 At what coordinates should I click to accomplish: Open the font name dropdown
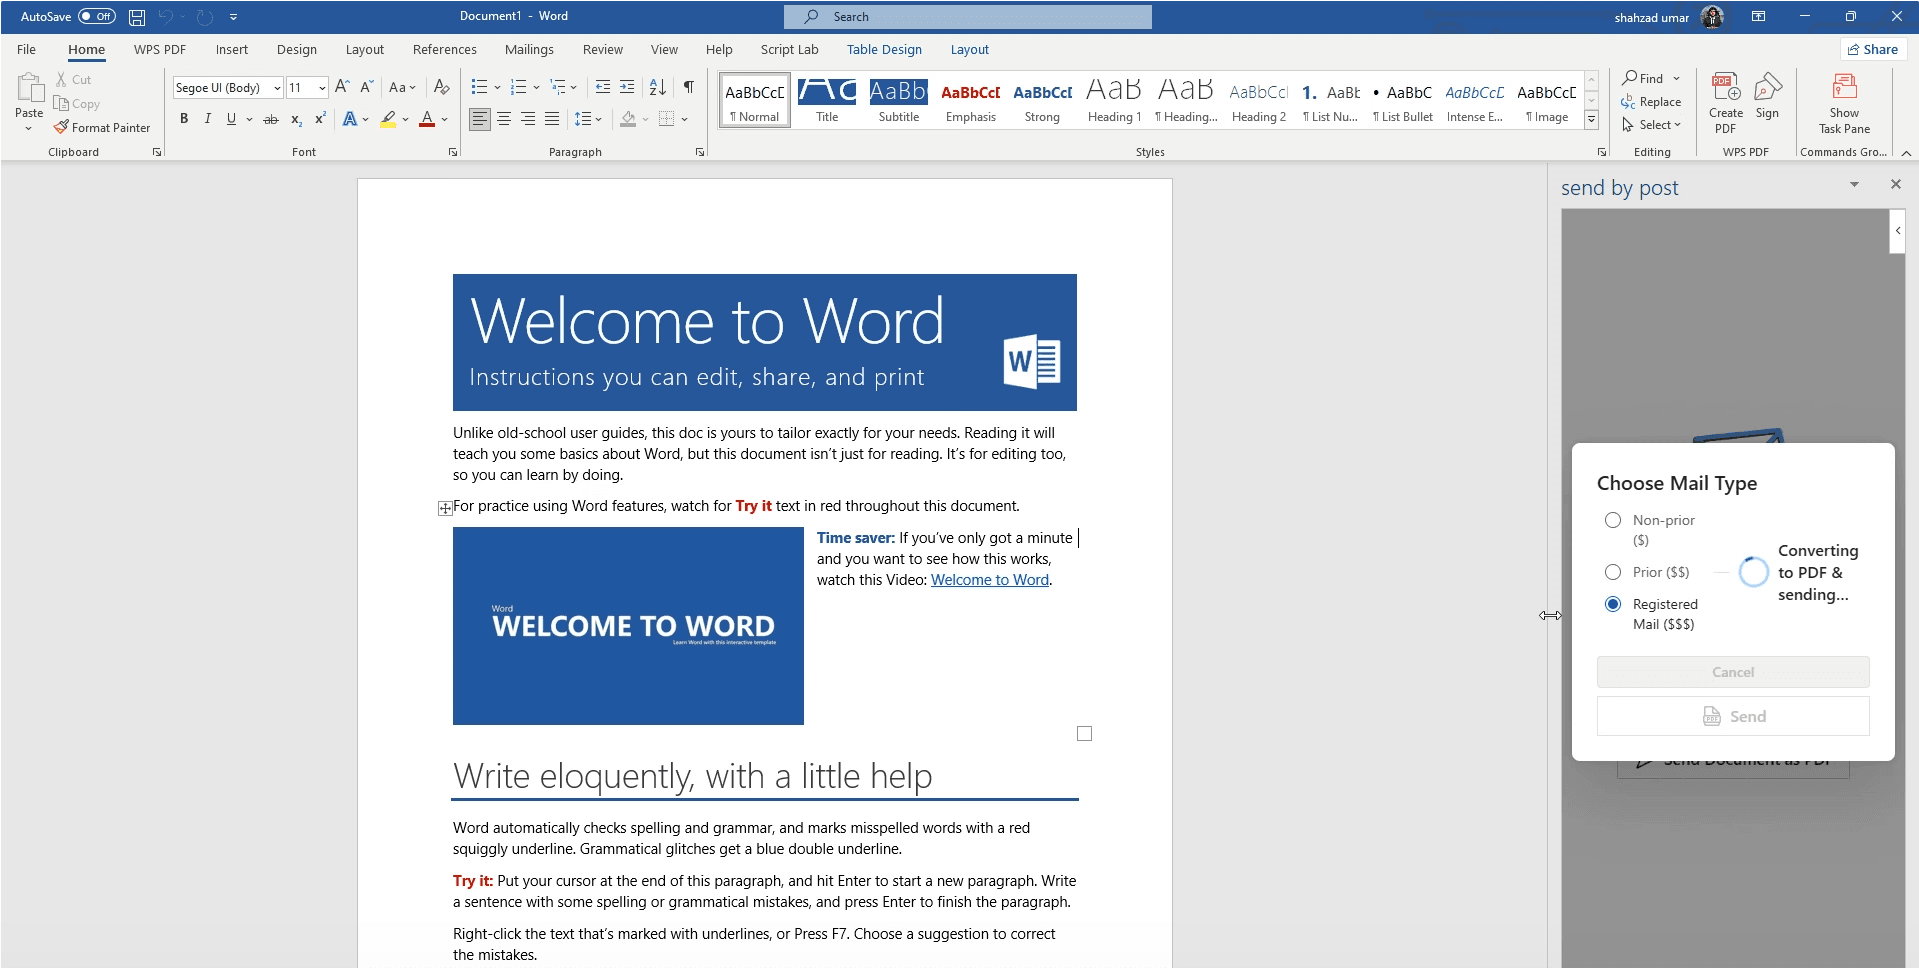tap(277, 88)
